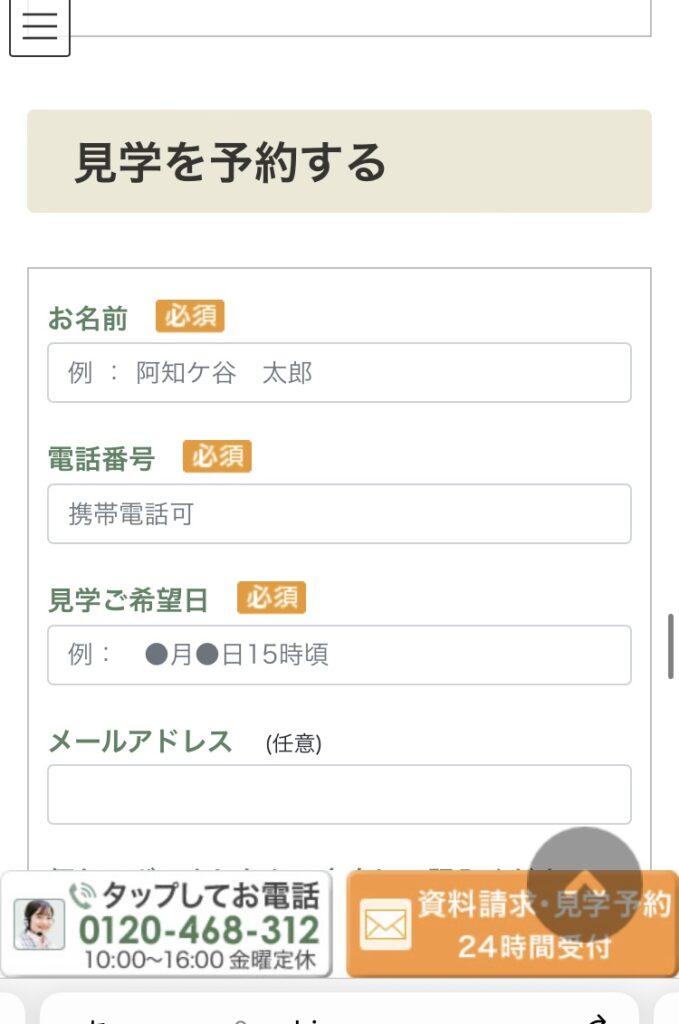Image resolution: width=679 pixels, height=1024 pixels.
Task: Select the 見学ご希望日 date field
Action: (x=340, y=654)
